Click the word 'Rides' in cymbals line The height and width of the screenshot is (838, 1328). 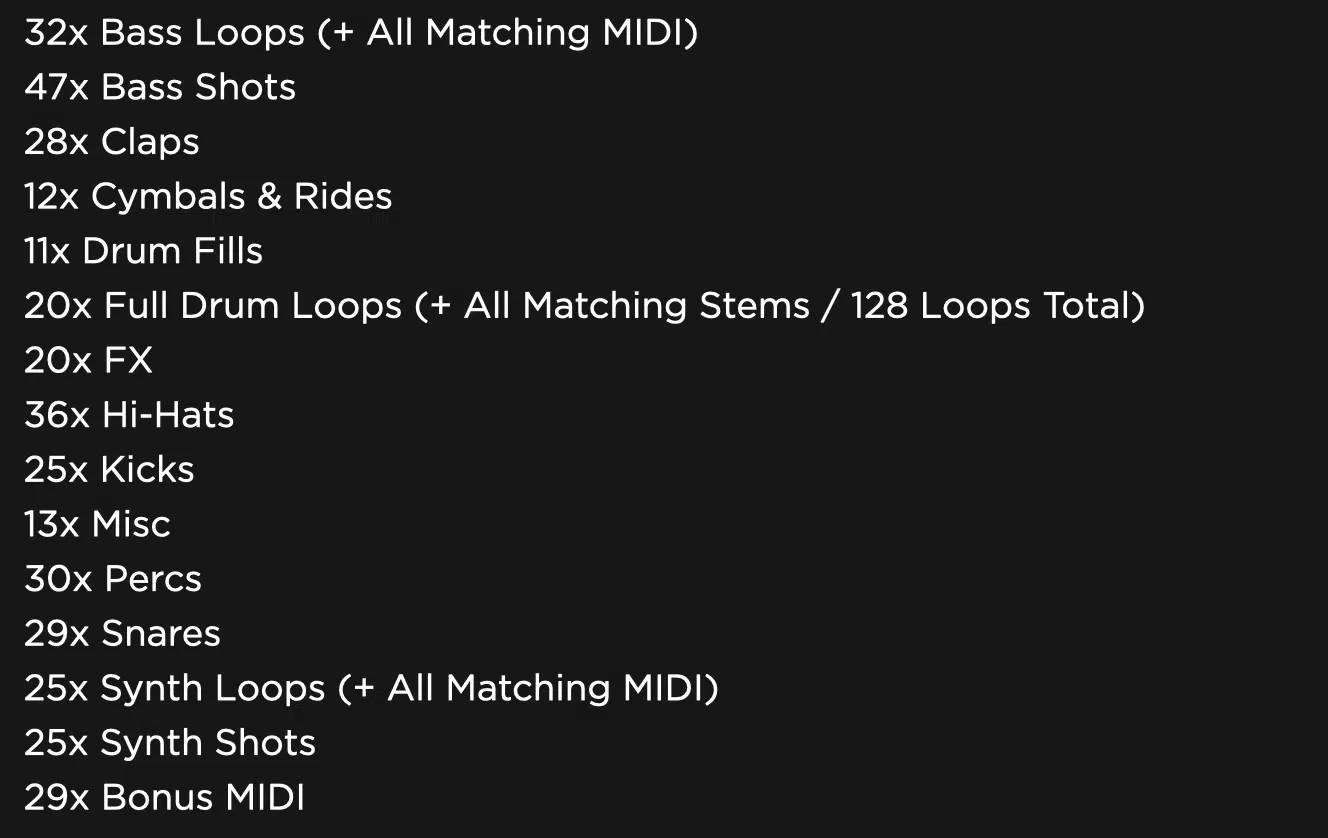[x=343, y=196]
